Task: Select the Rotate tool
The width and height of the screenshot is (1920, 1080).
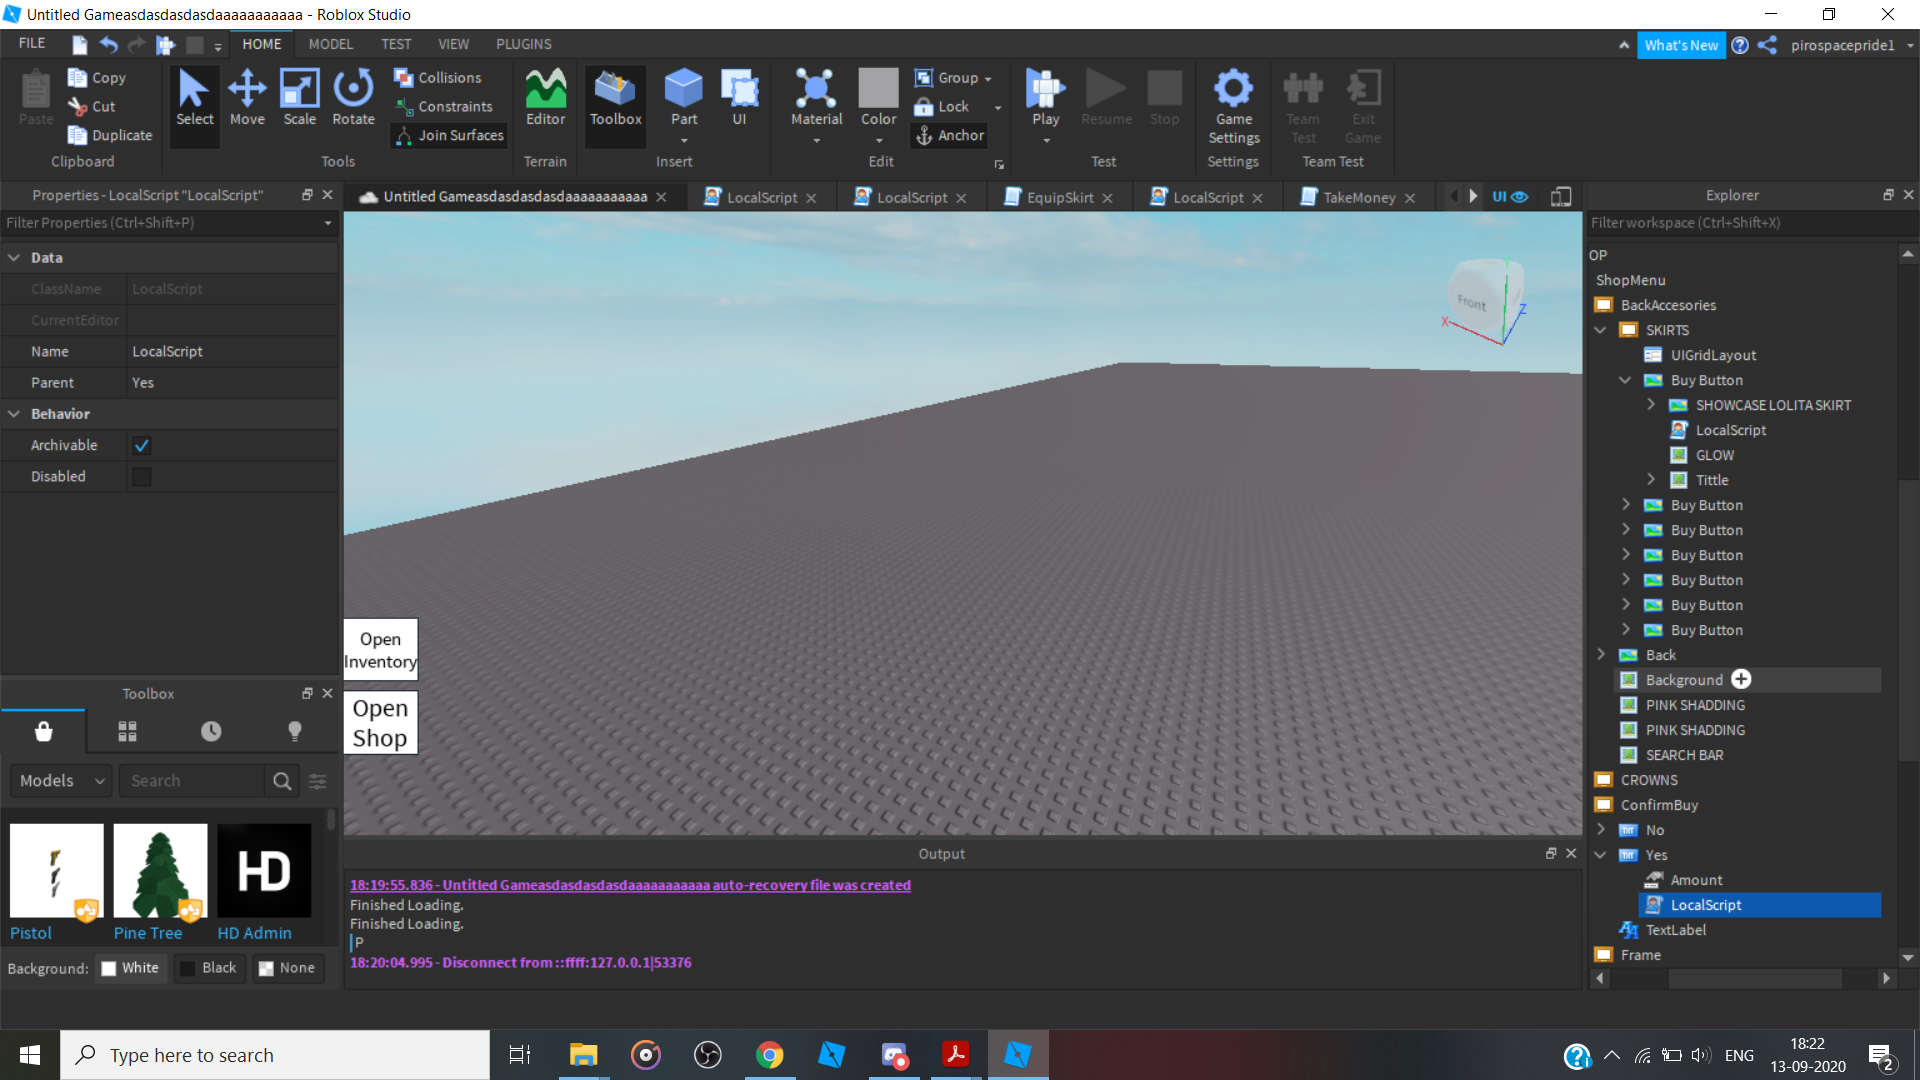Action: tap(353, 98)
